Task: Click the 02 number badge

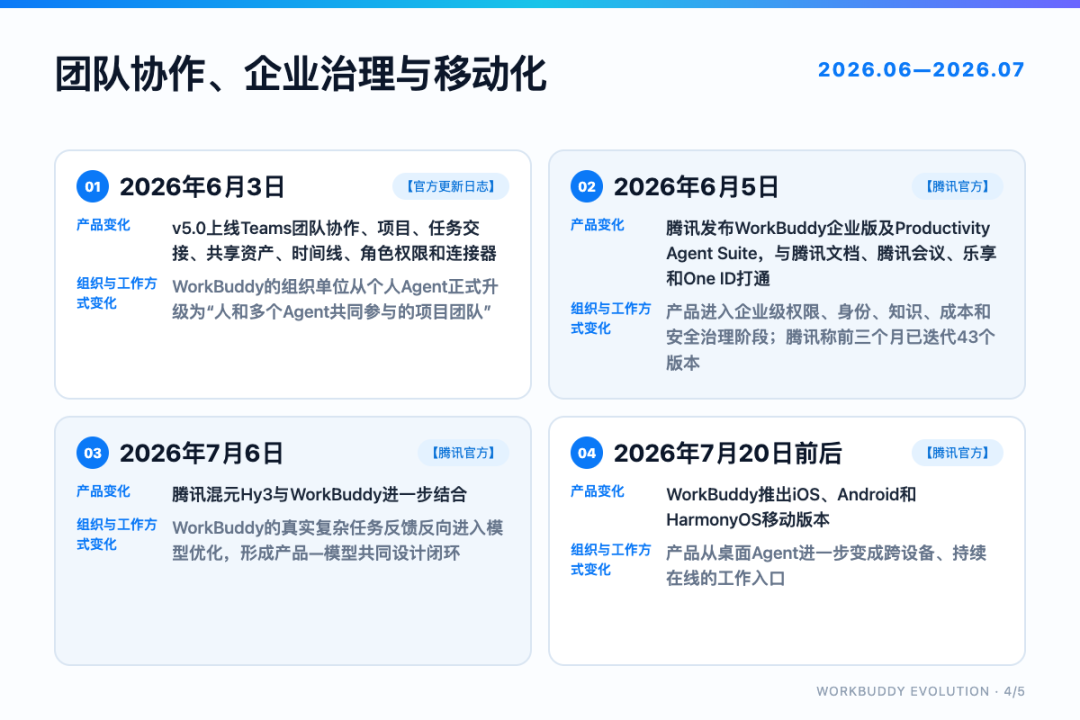Action: point(586,186)
